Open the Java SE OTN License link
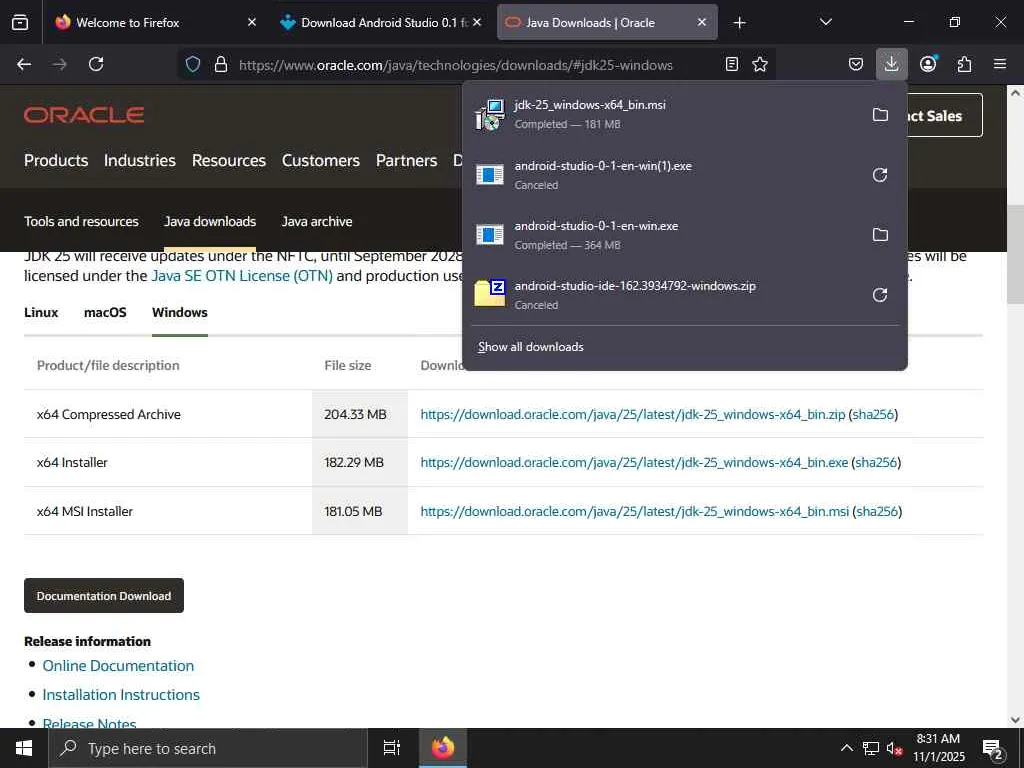Screen dimensions: 1024x768 tap(242, 276)
